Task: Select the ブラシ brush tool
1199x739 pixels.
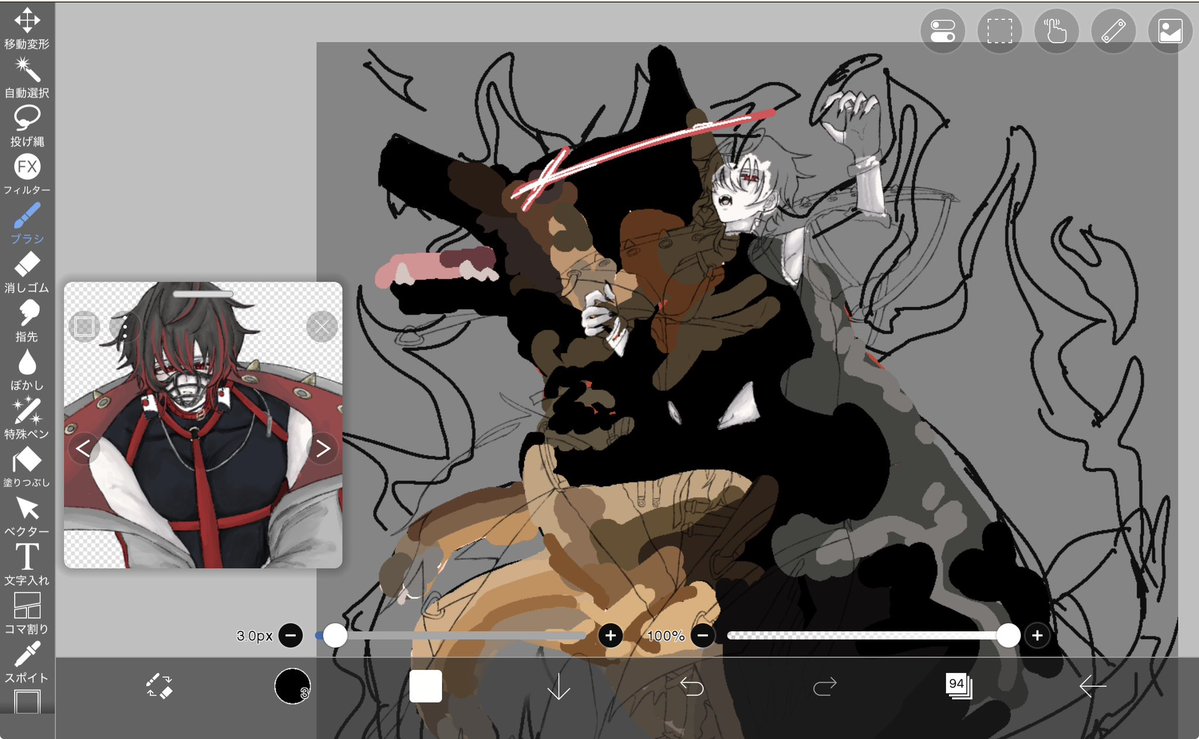Action: coord(27,223)
